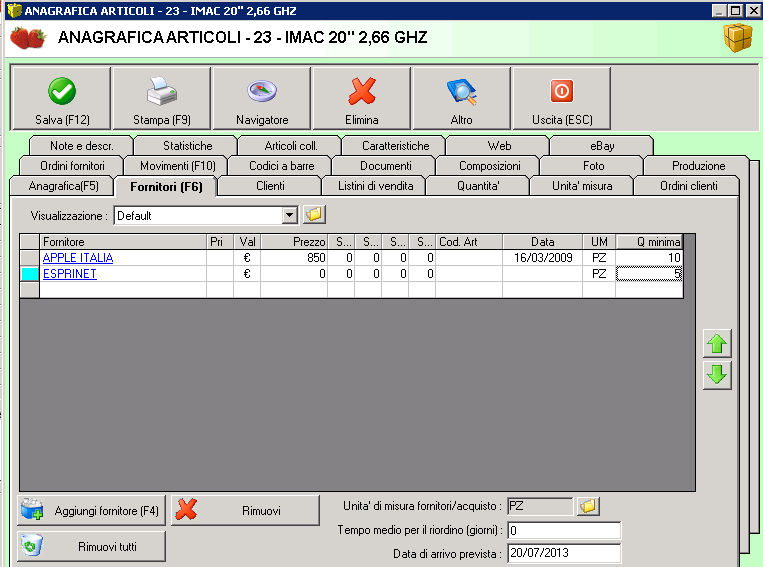Click the Unita' di misura PZ field
This screenshot has height=567, width=763.
[540, 506]
